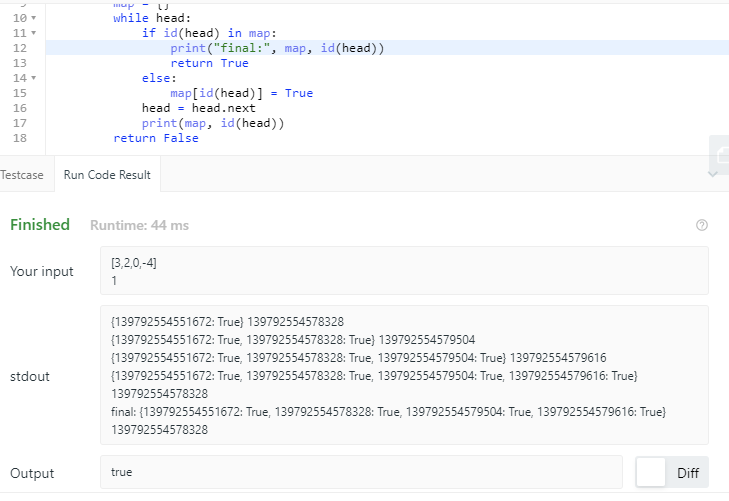Click the 'if id(head) in map:' line
Image resolution: width=729 pixels, height=501 pixels.
209,33
